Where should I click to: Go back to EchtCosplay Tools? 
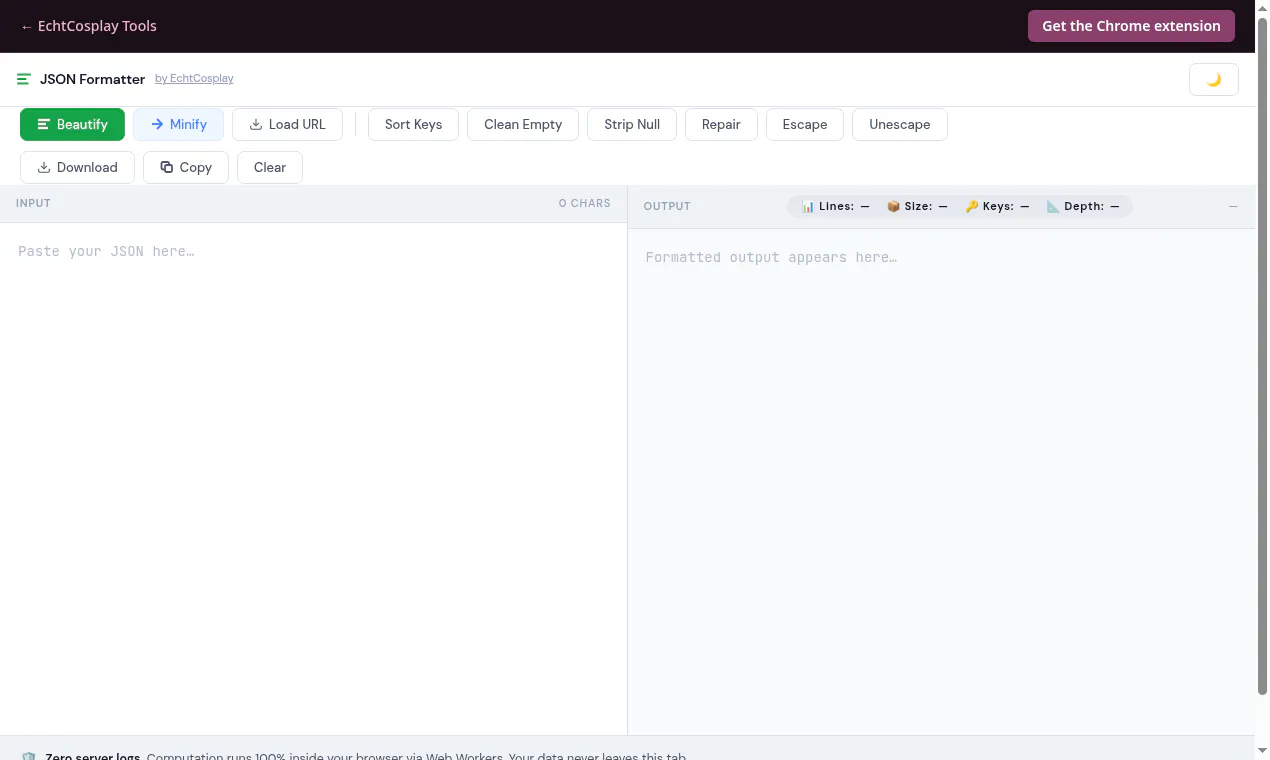[89, 26]
